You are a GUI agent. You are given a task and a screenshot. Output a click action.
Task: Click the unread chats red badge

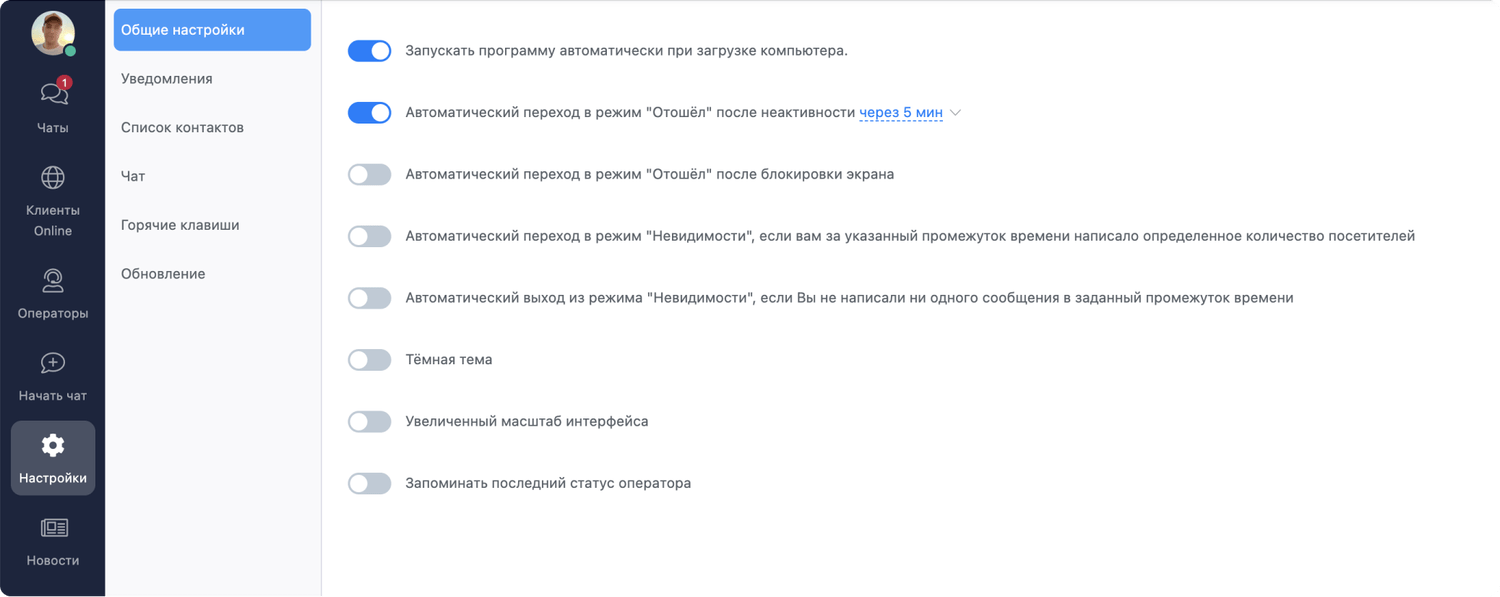click(x=64, y=82)
